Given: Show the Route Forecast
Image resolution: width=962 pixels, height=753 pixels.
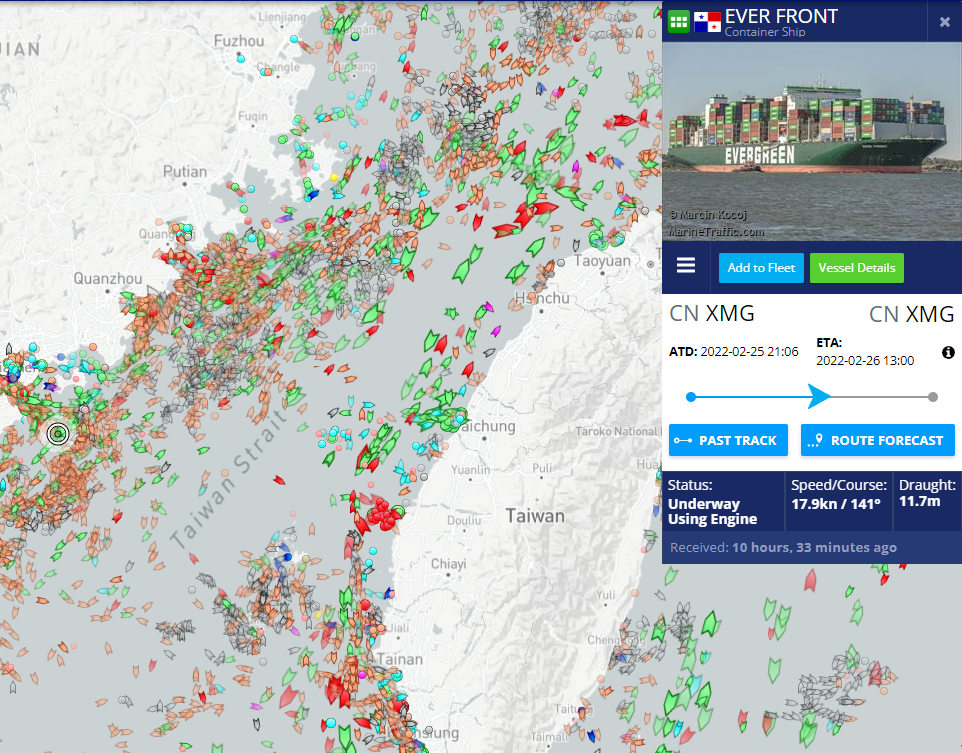Looking at the screenshot, I should point(878,440).
